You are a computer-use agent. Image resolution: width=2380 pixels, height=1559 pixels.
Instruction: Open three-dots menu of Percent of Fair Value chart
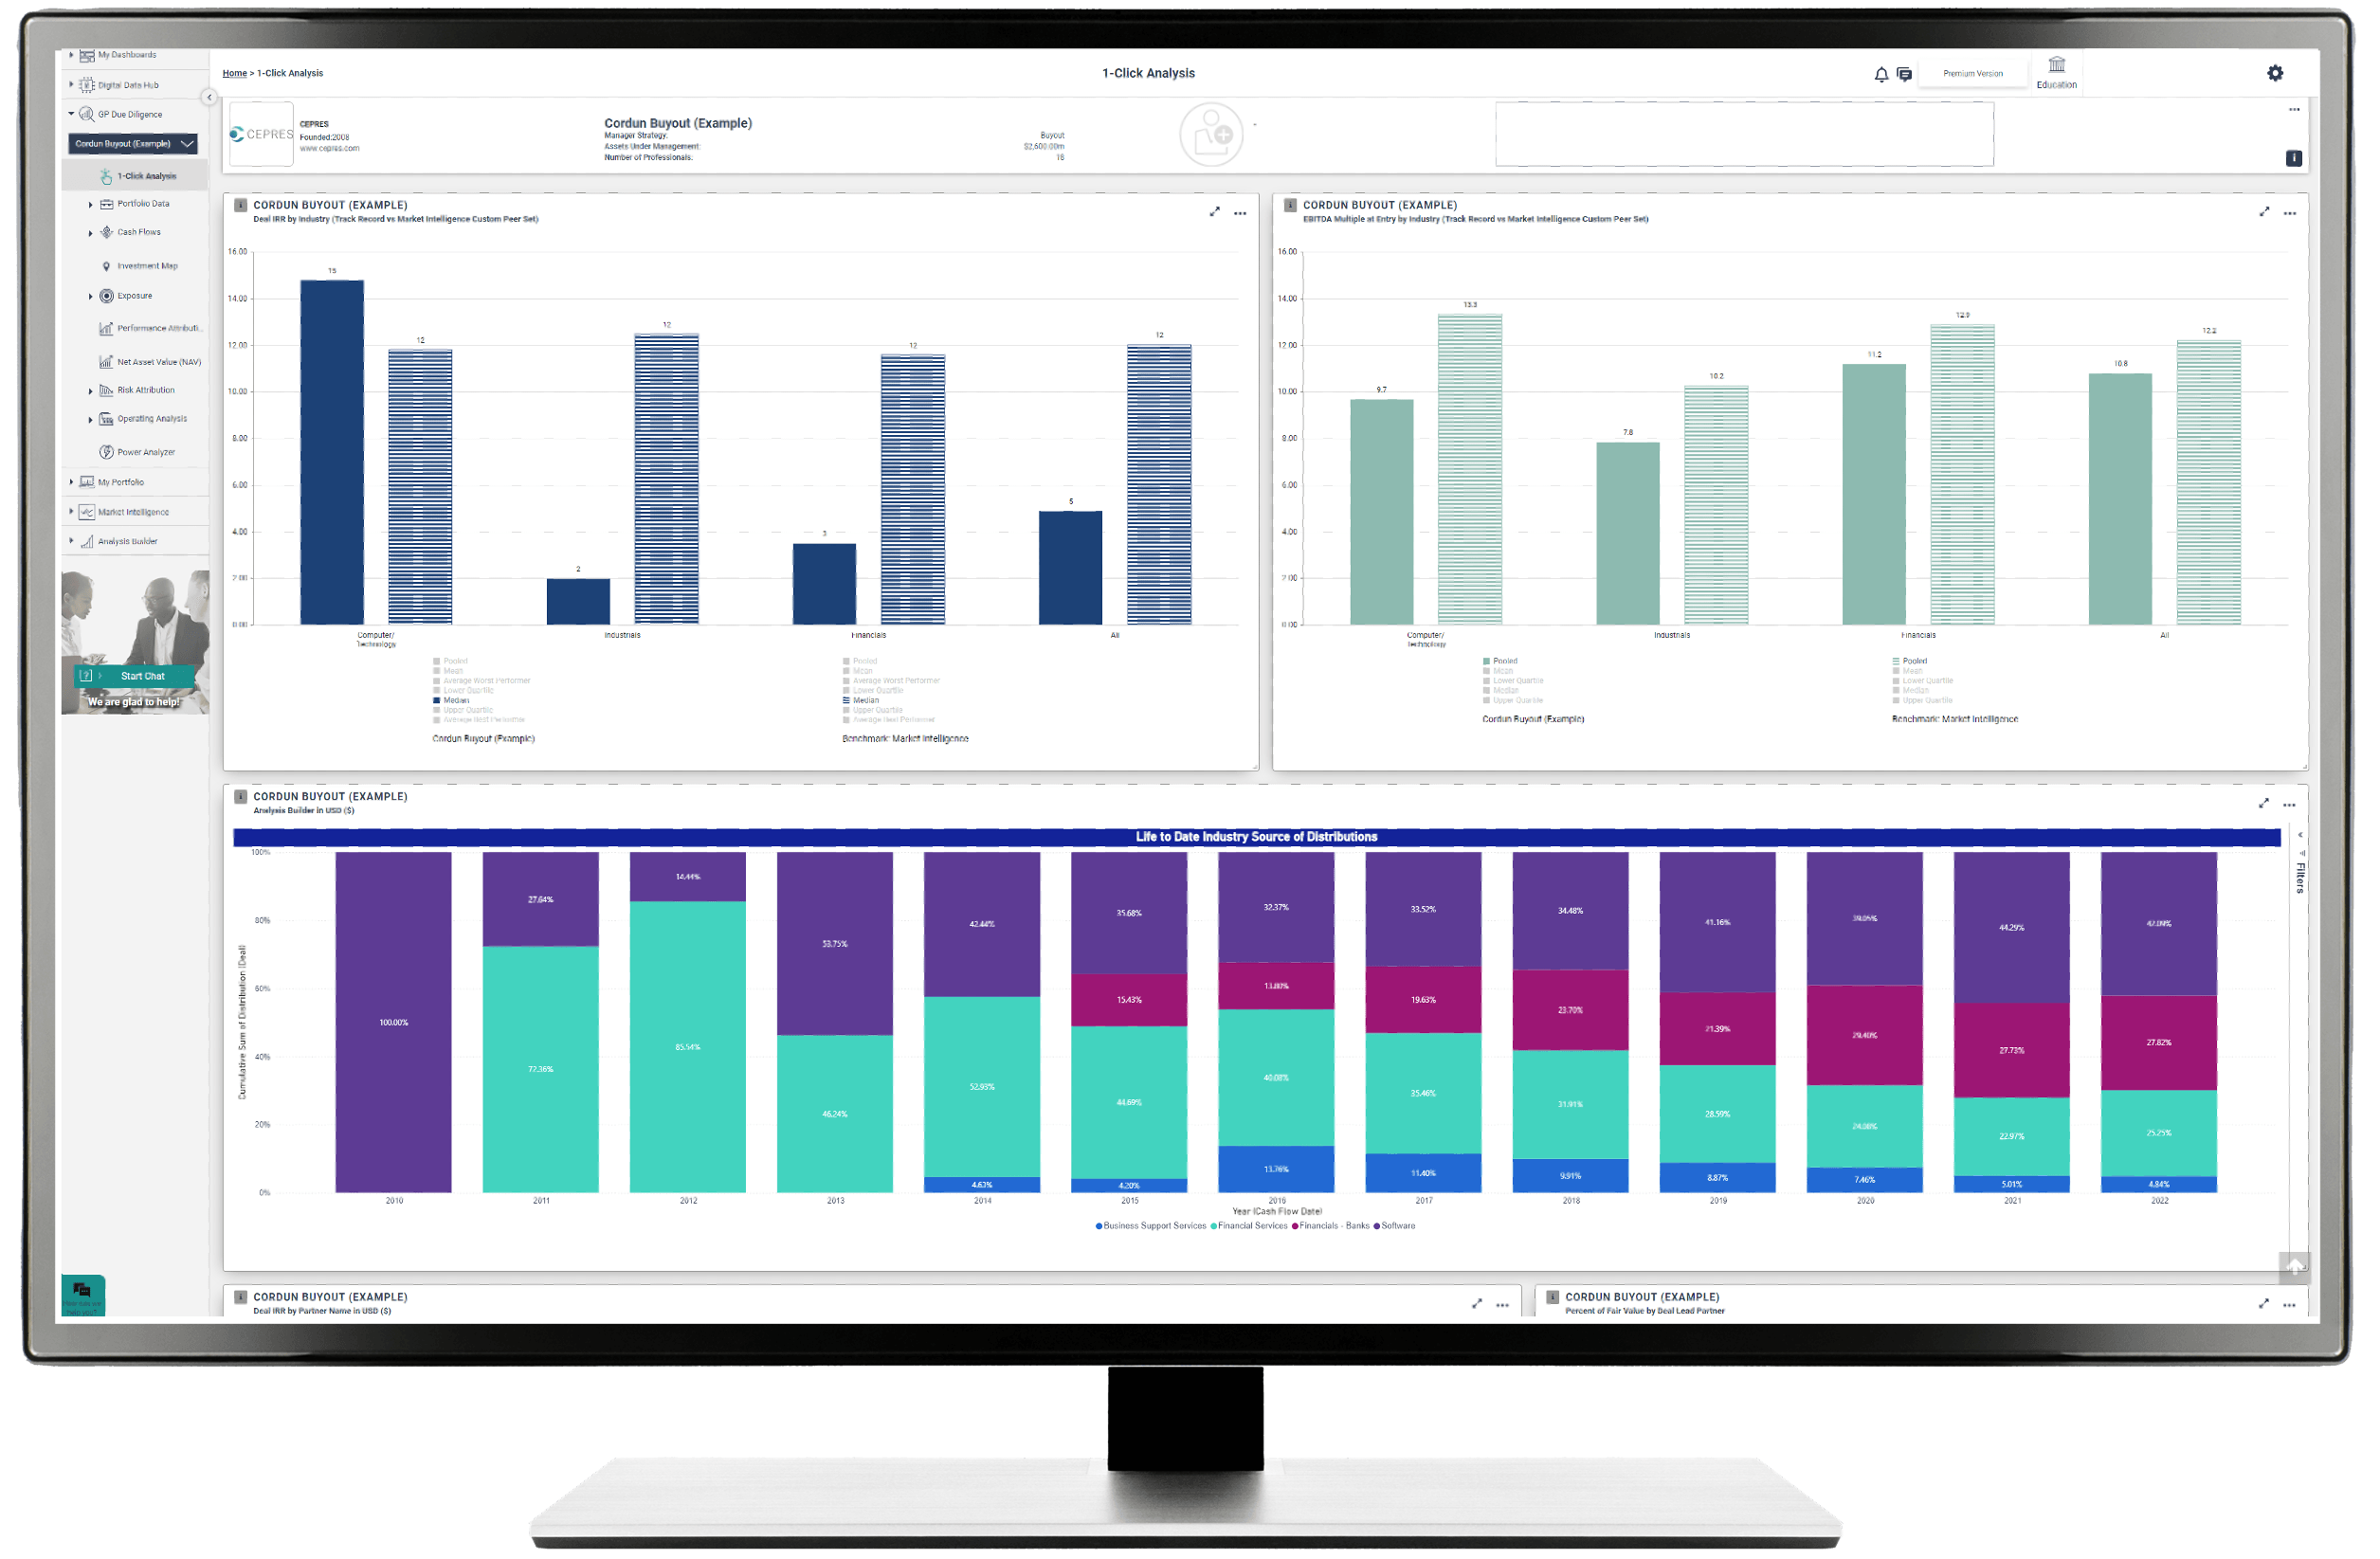(x=2289, y=1305)
